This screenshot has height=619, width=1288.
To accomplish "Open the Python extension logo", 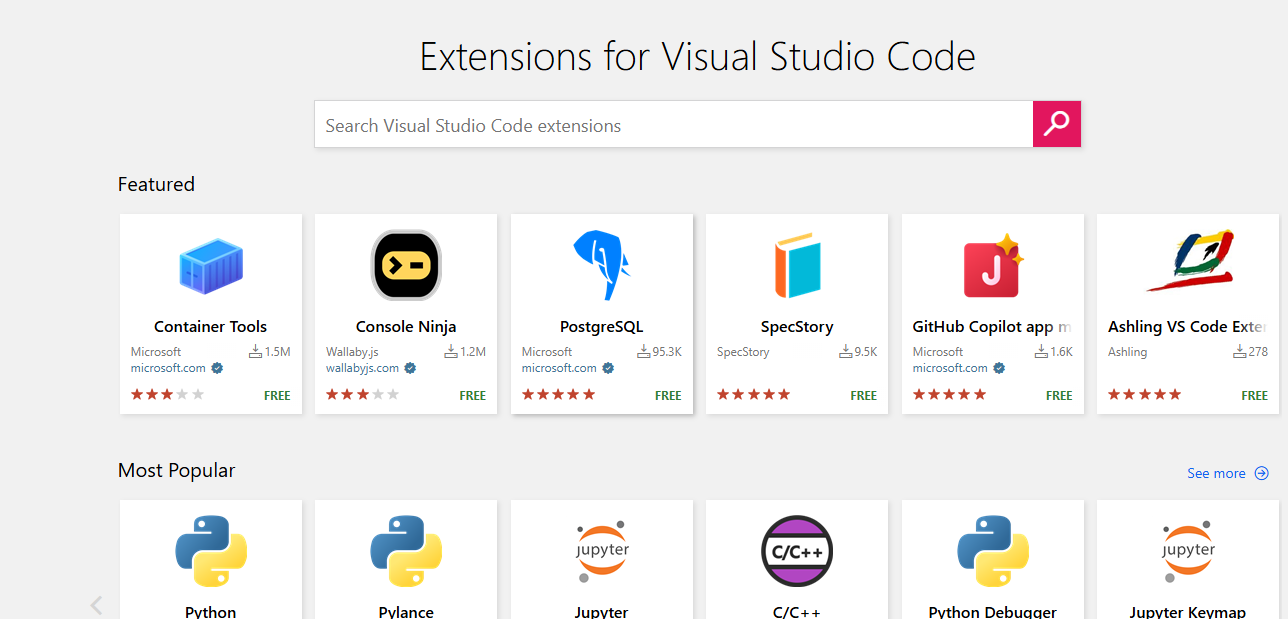I will 211,551.
